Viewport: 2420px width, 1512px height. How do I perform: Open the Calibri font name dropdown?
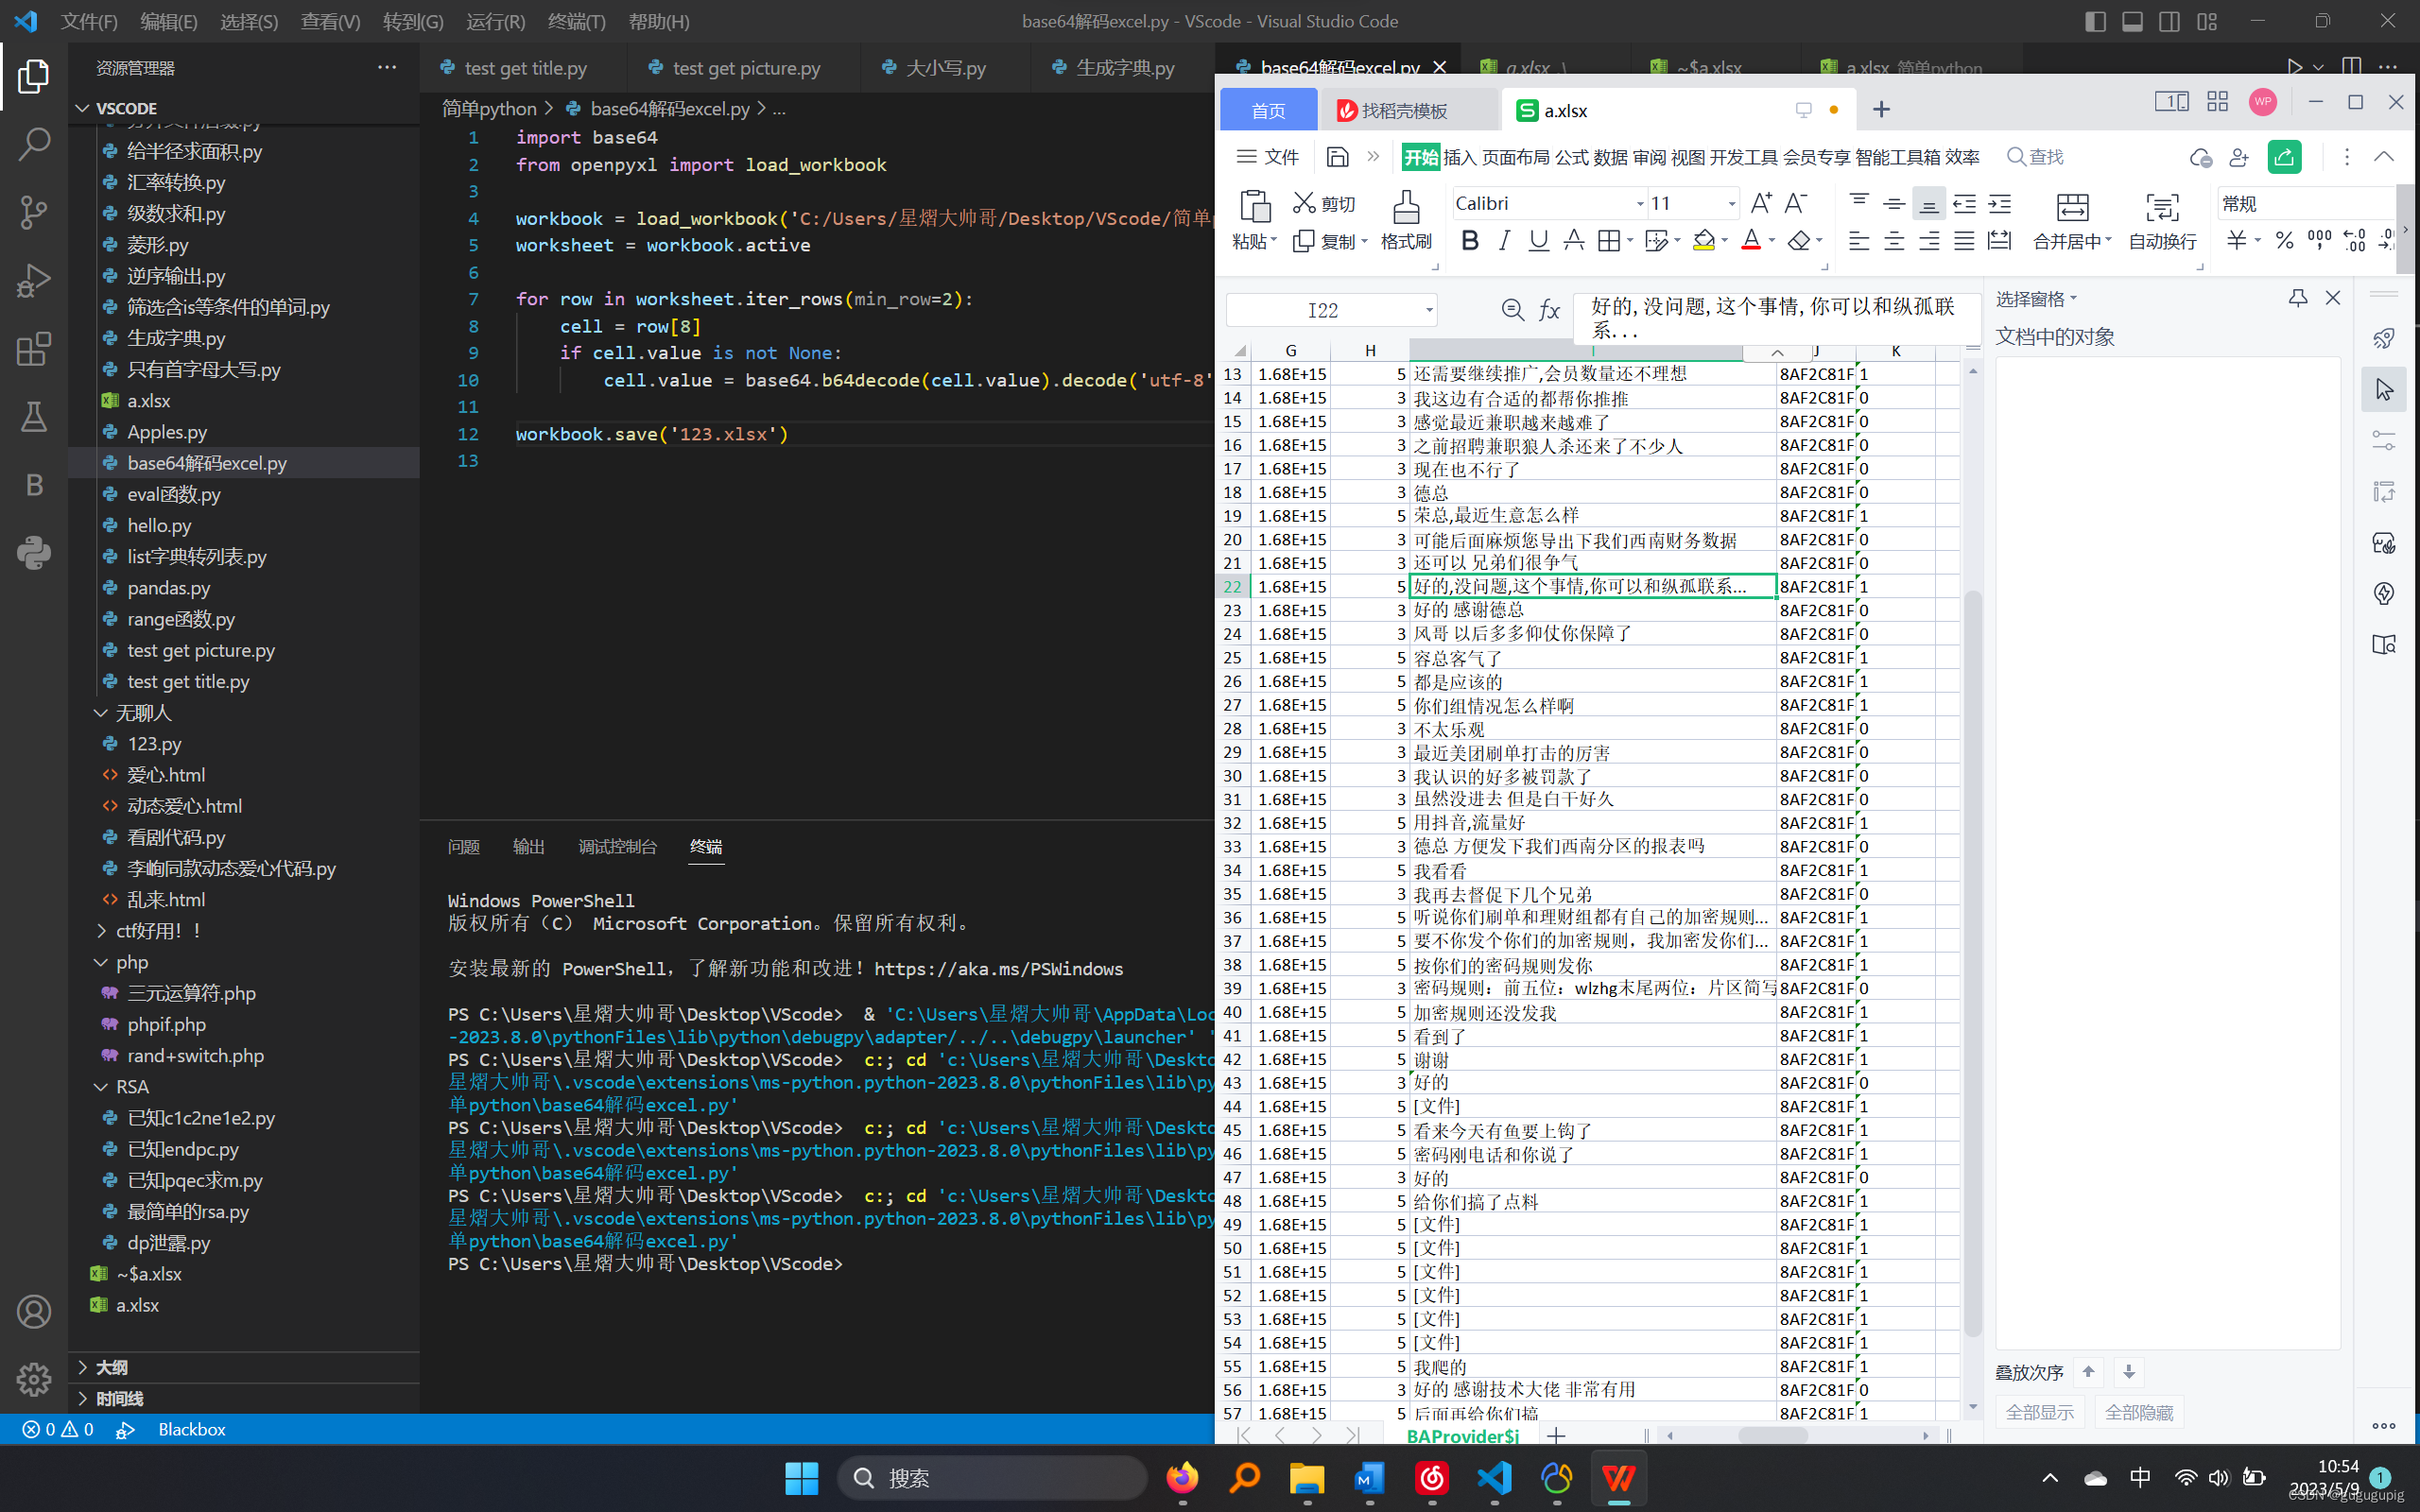1640,204
